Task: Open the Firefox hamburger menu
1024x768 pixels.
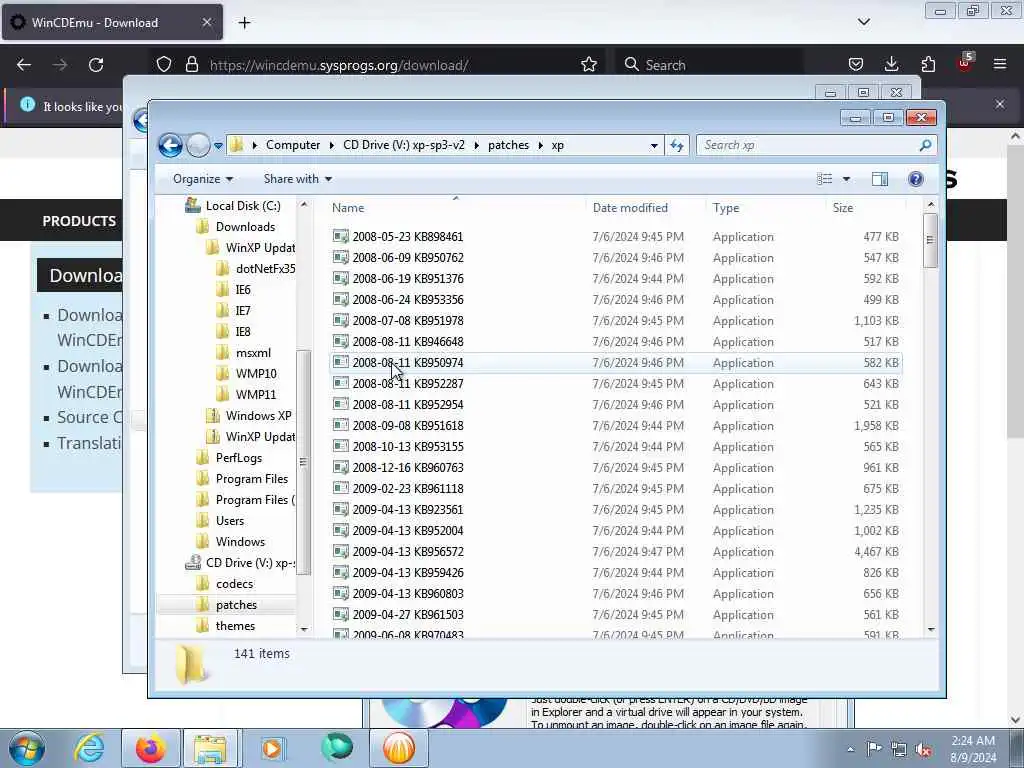Action: [x=1000, y=64]
